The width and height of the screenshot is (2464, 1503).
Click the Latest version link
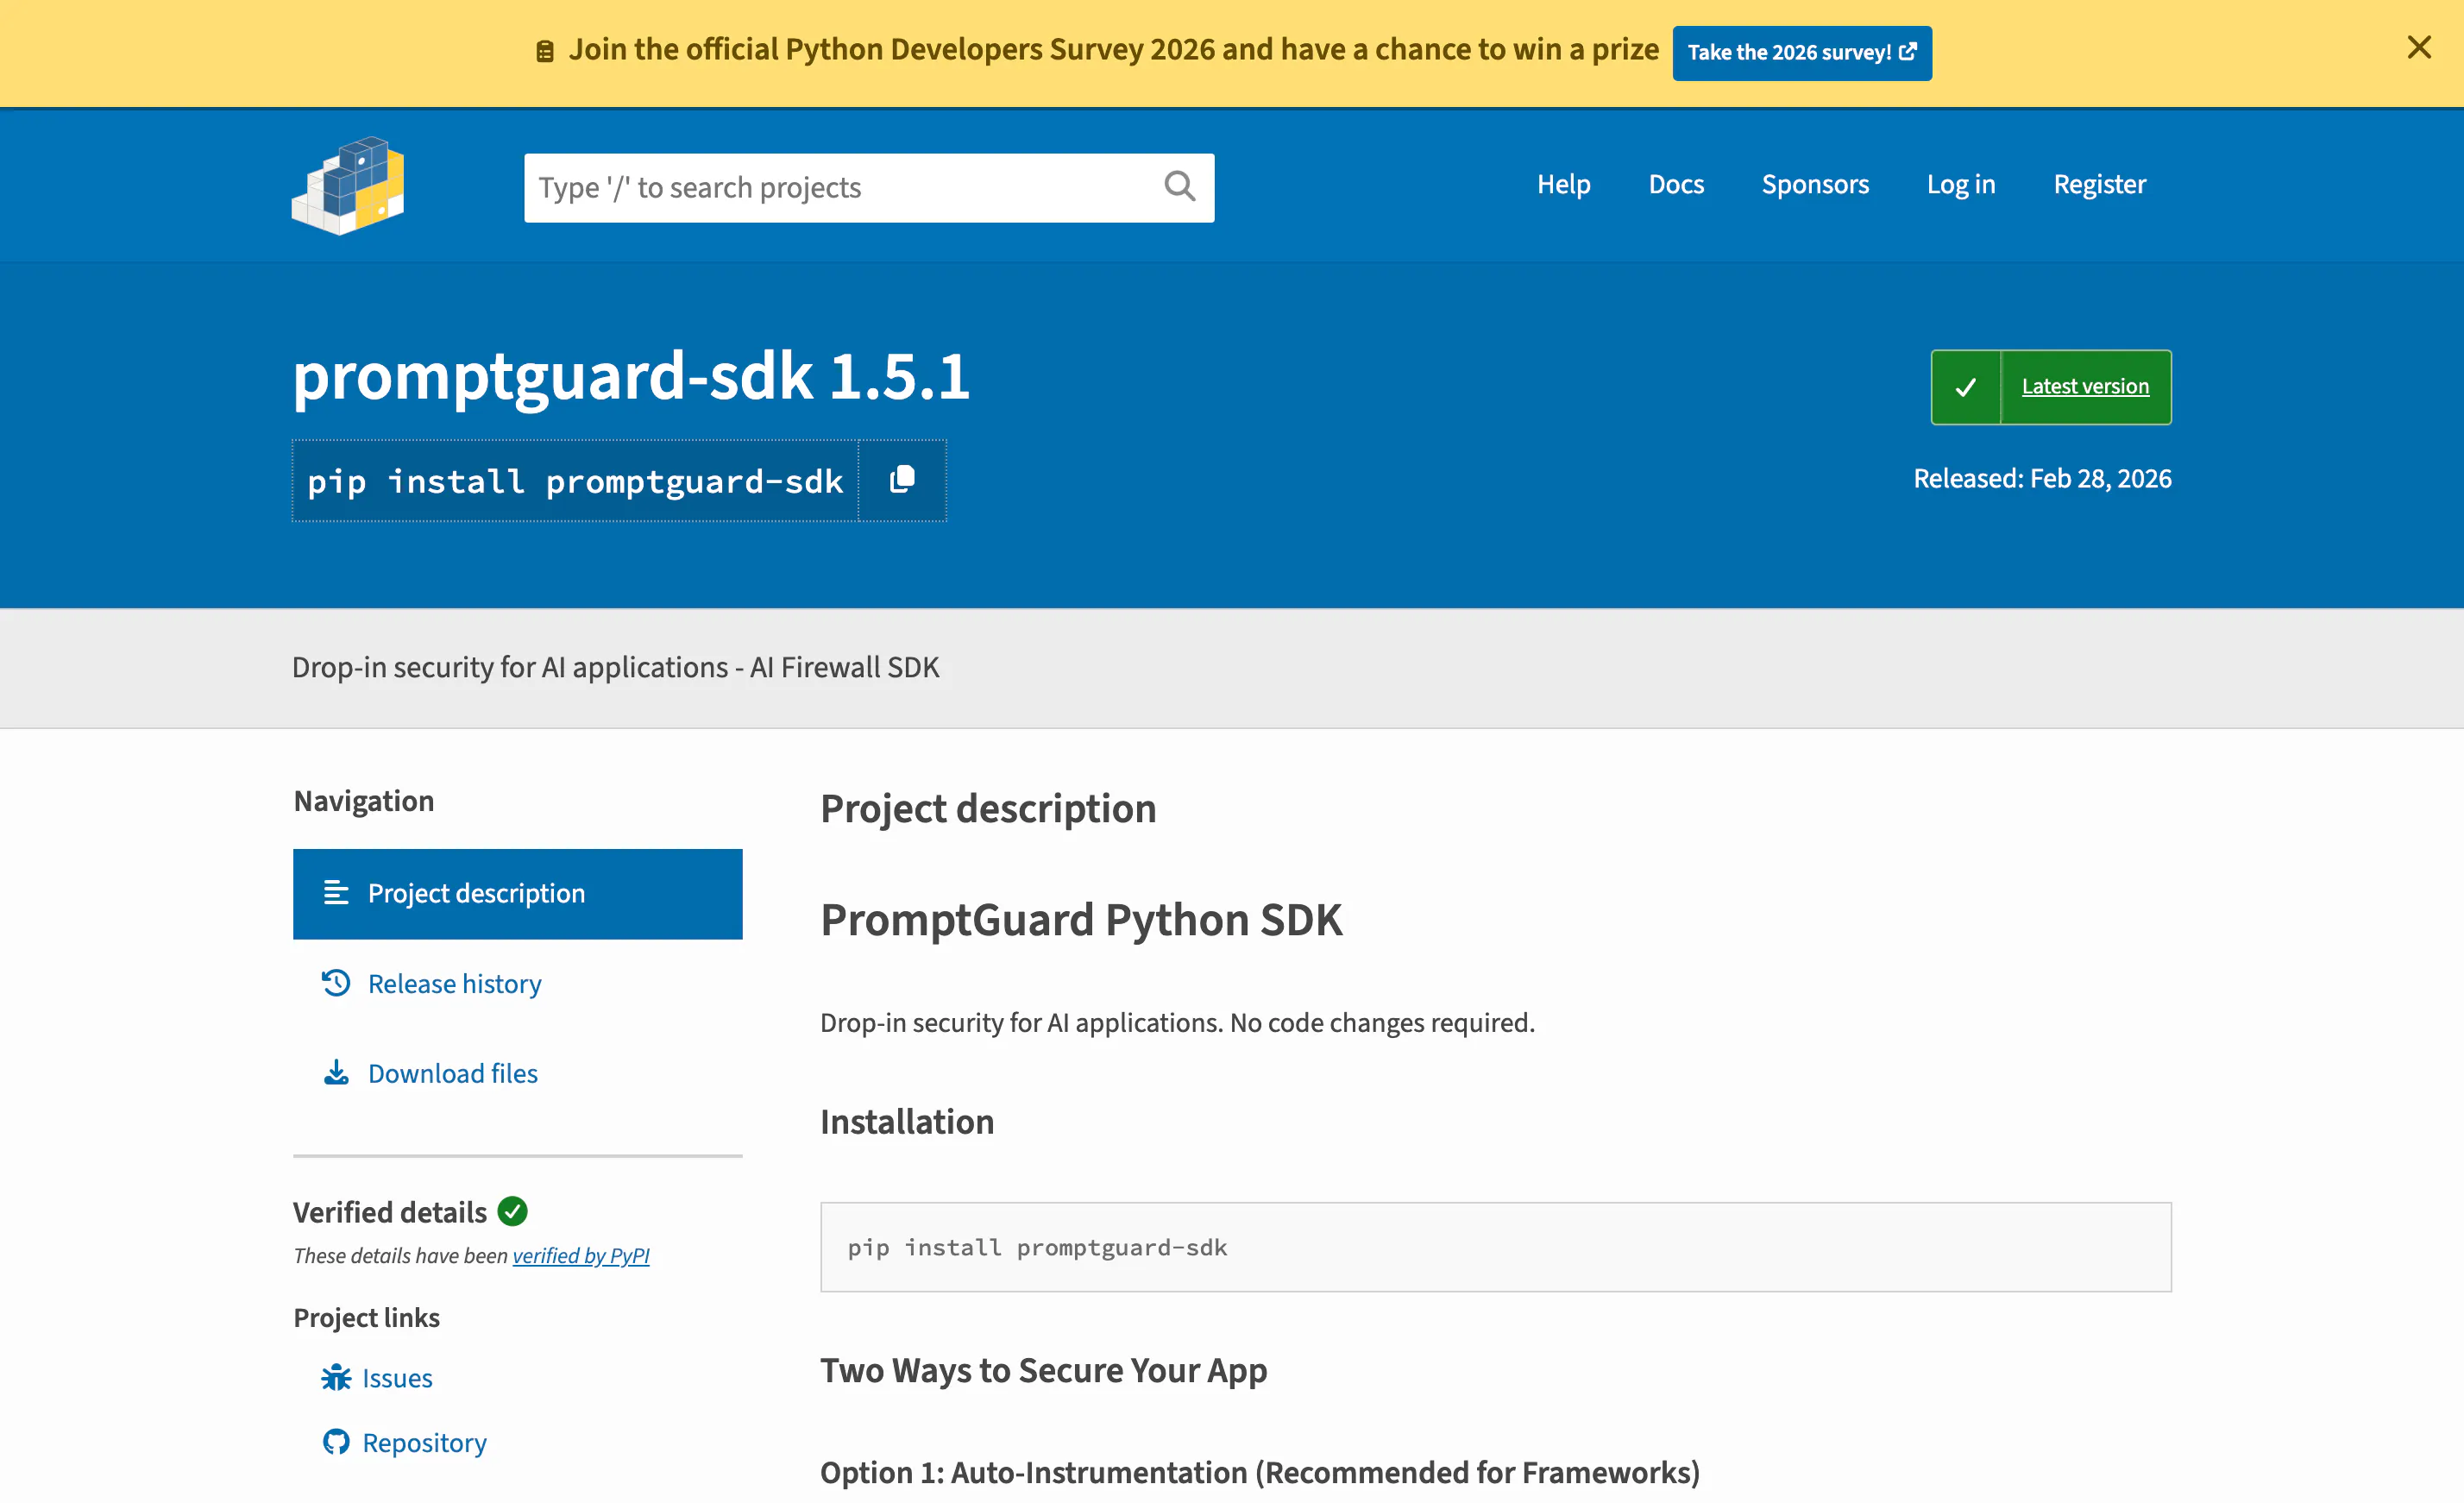(x=2085, y=387)
